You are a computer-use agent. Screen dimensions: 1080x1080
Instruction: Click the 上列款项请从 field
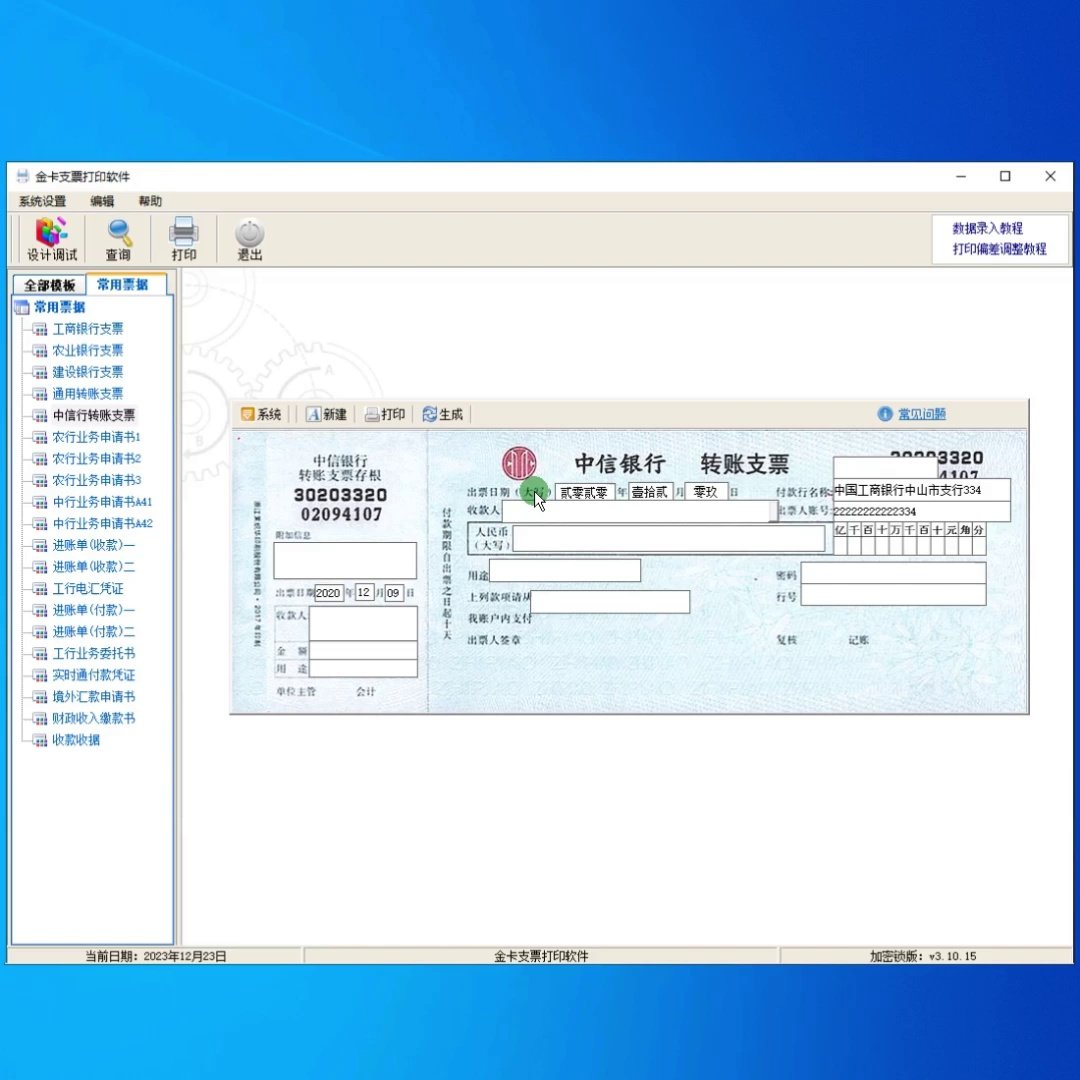(x=610, y=601)
